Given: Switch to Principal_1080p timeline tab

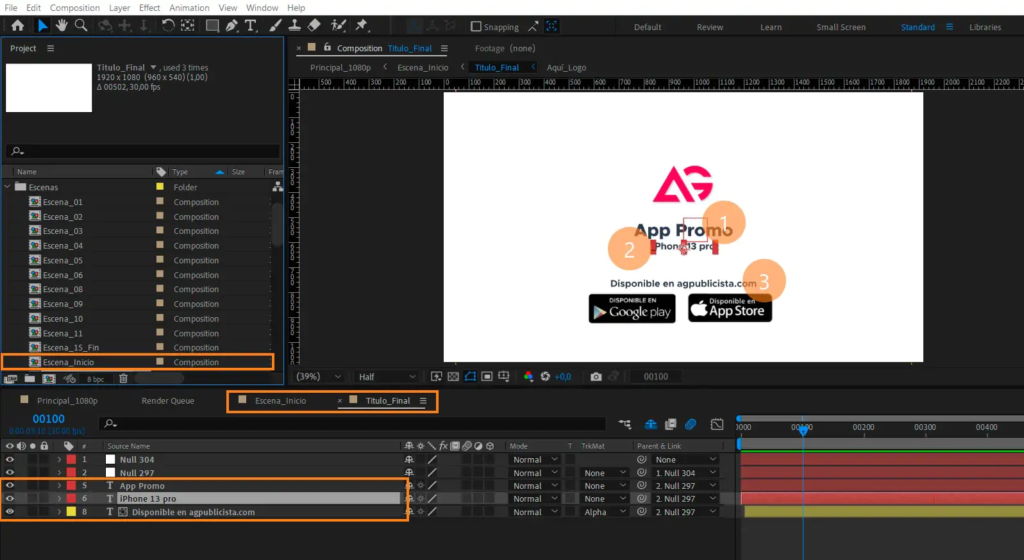Looking at the screenshot, I should click(67, 401).
